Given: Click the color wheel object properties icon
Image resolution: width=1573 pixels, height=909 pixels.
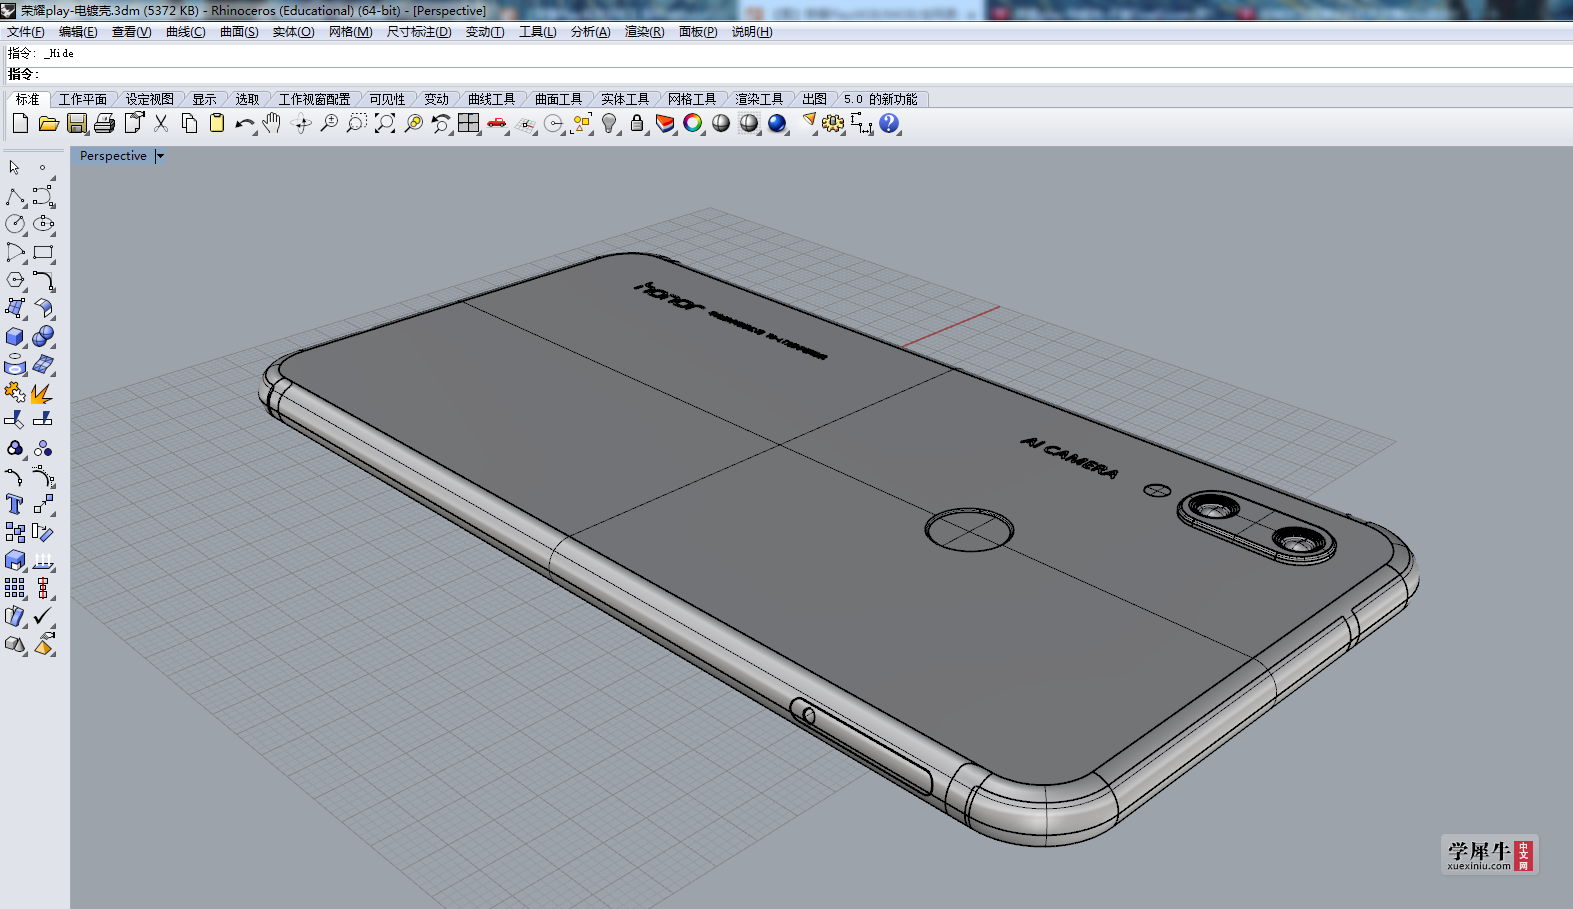Looking at the screenshot, I should tap(693, 123).
